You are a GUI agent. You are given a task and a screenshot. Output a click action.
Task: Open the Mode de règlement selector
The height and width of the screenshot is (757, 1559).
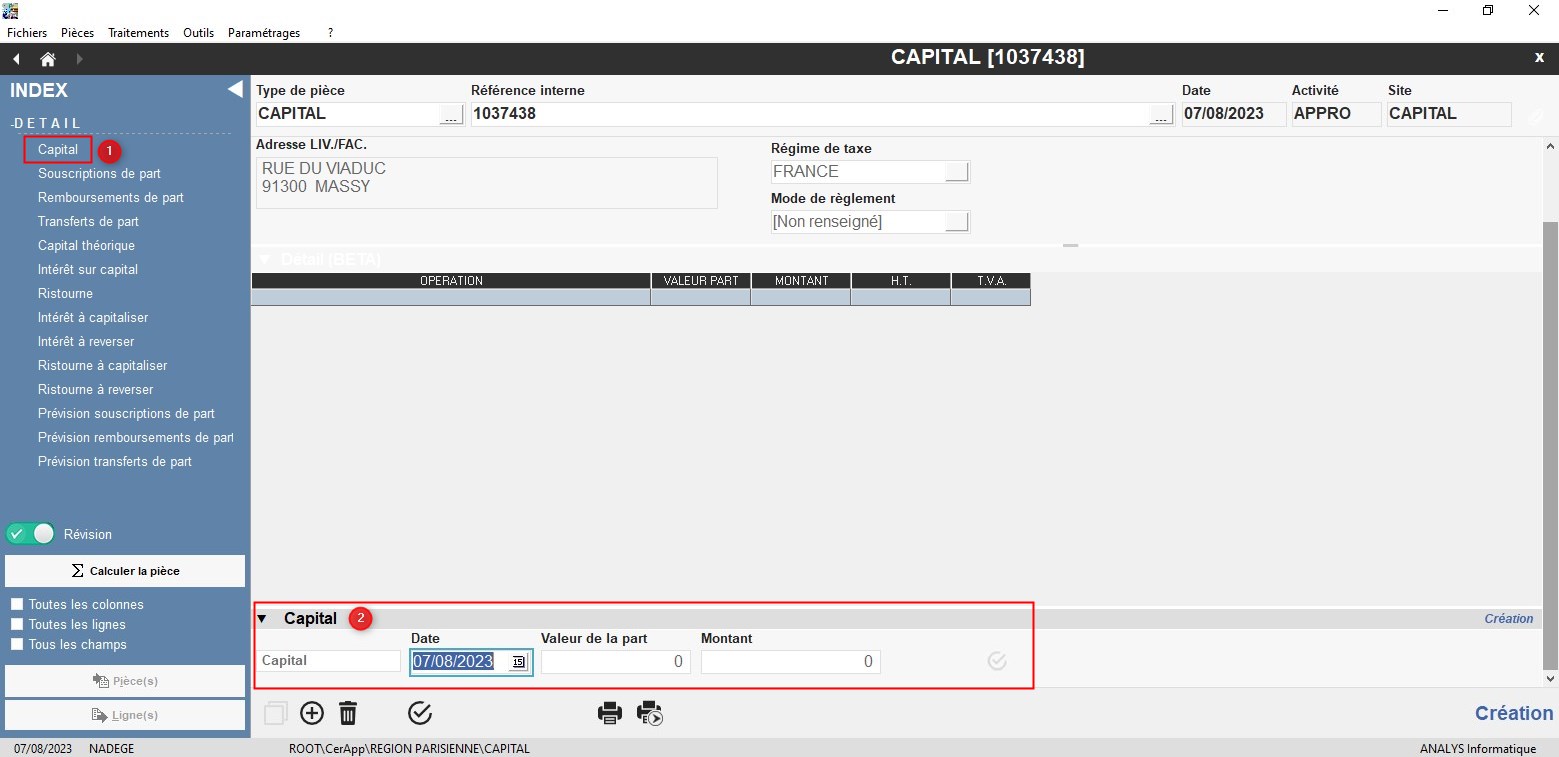point(957,222)
